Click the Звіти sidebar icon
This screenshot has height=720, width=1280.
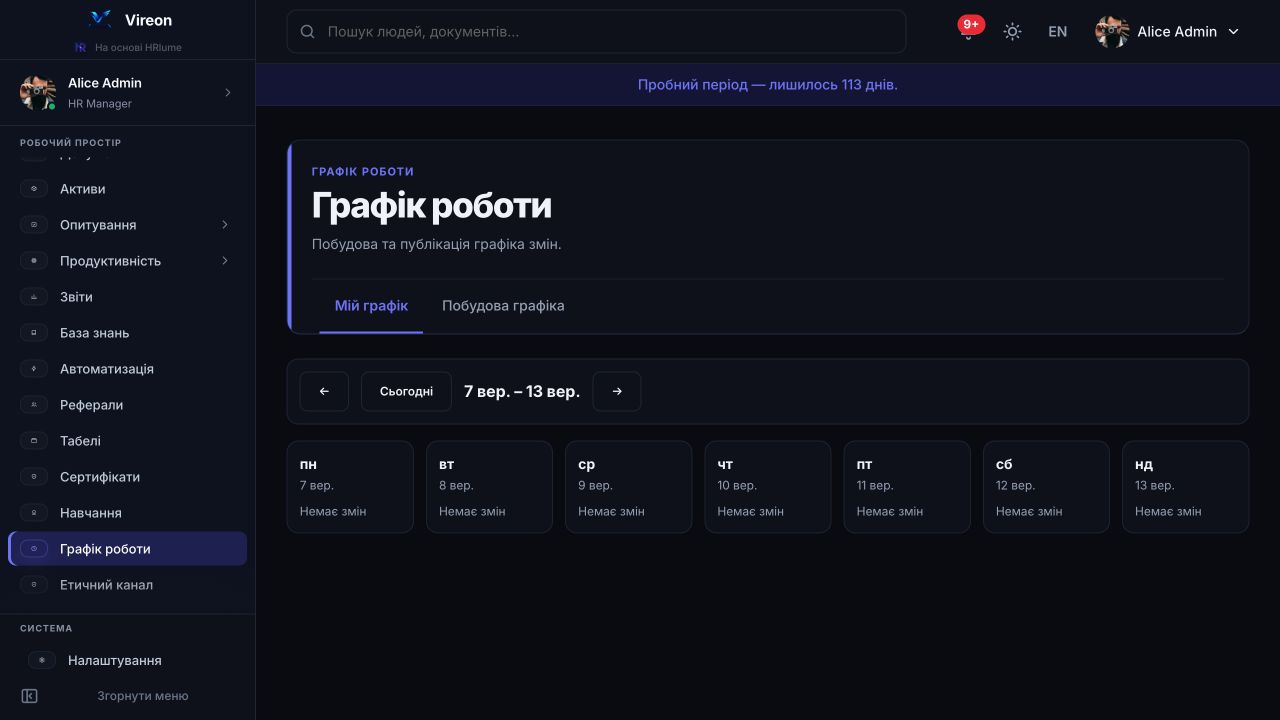point(34,297)
